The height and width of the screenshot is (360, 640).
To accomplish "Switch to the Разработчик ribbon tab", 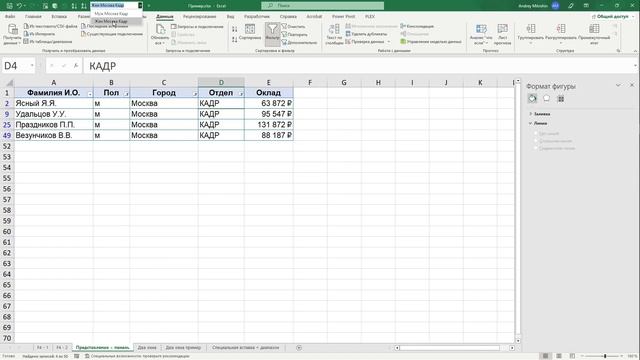I will (x=257, y=16).
